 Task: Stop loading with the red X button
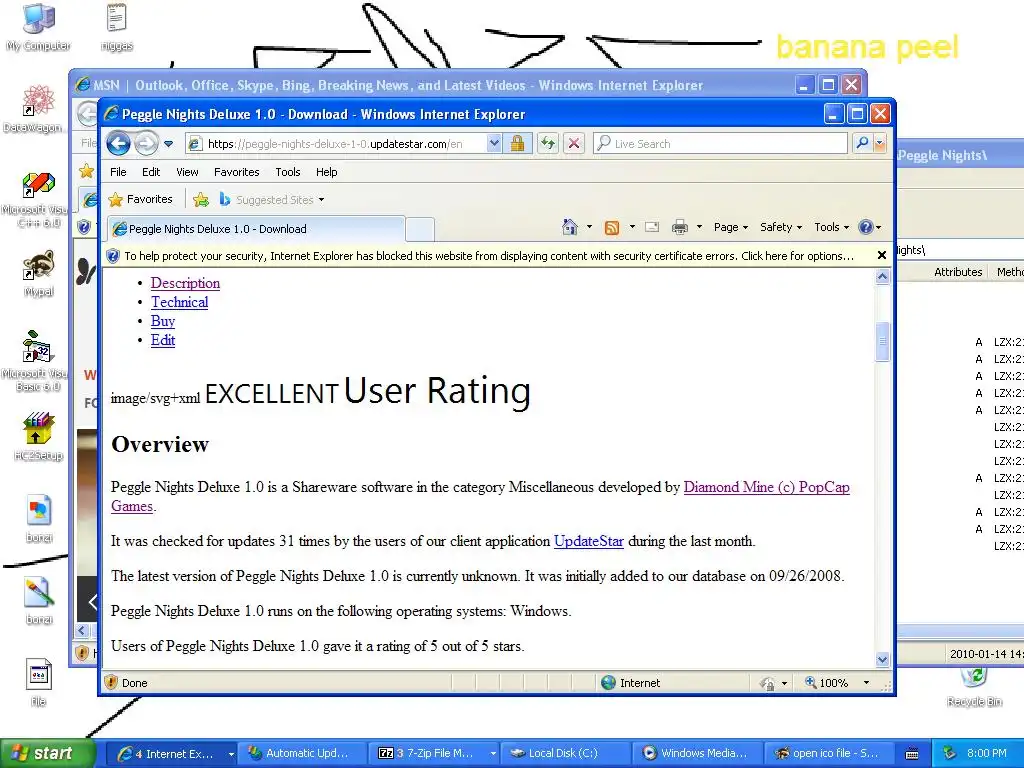(x=573, y=143)
